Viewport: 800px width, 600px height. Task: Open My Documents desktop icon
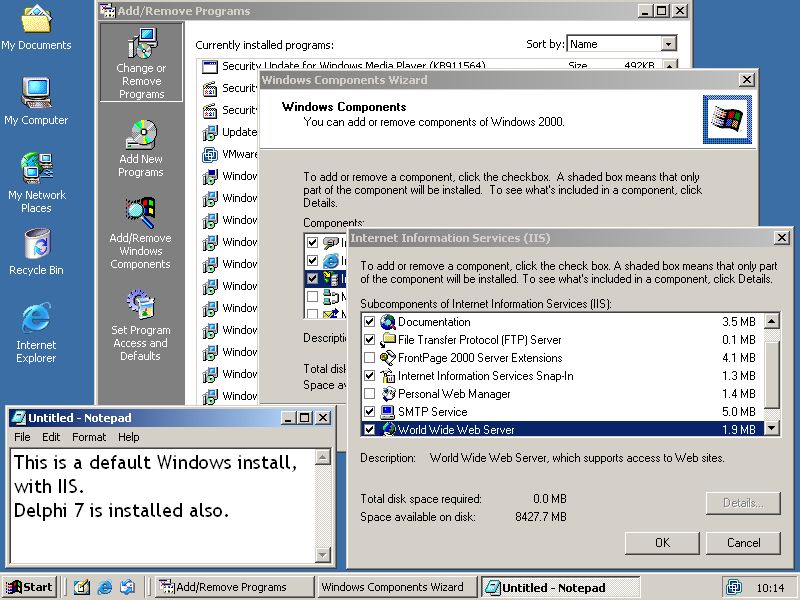(x=36, y=27)
